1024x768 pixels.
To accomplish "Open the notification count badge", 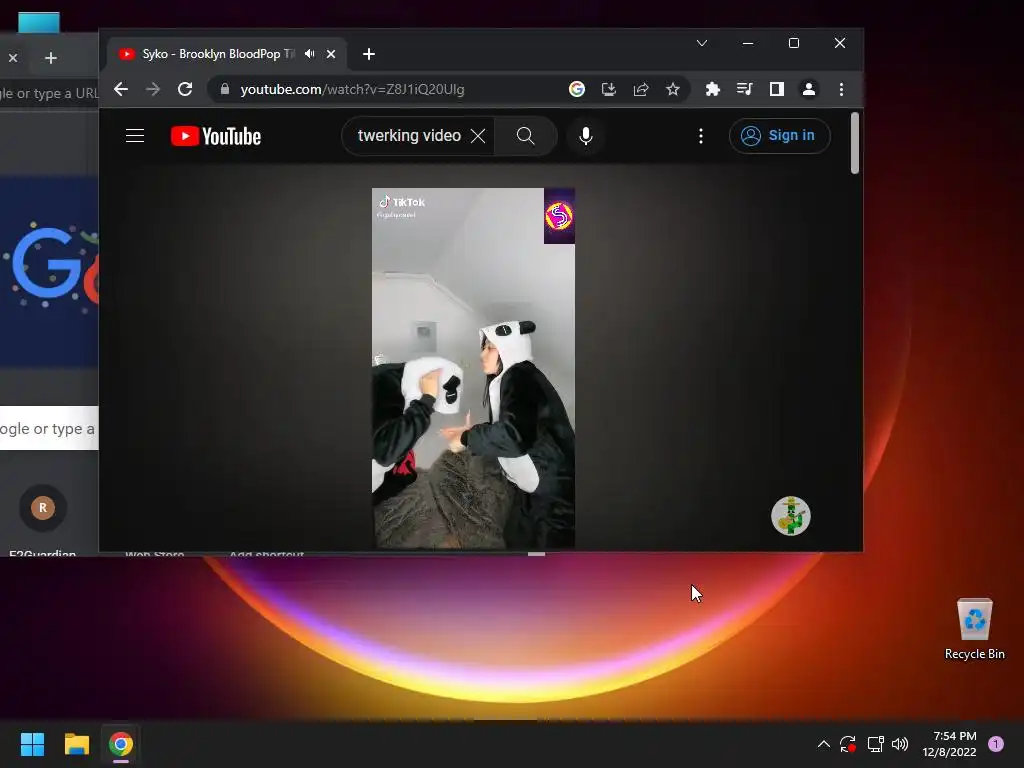I will coord(995,744).
